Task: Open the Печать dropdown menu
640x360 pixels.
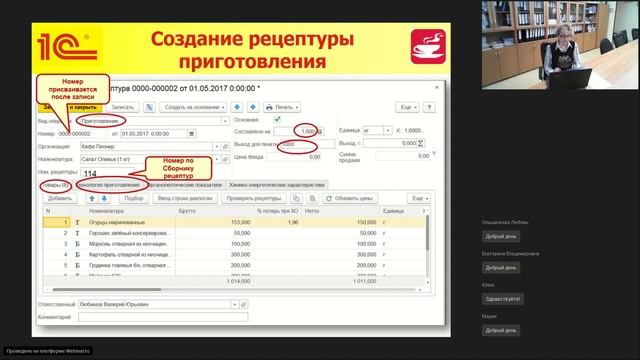Action: pos(282,107)
